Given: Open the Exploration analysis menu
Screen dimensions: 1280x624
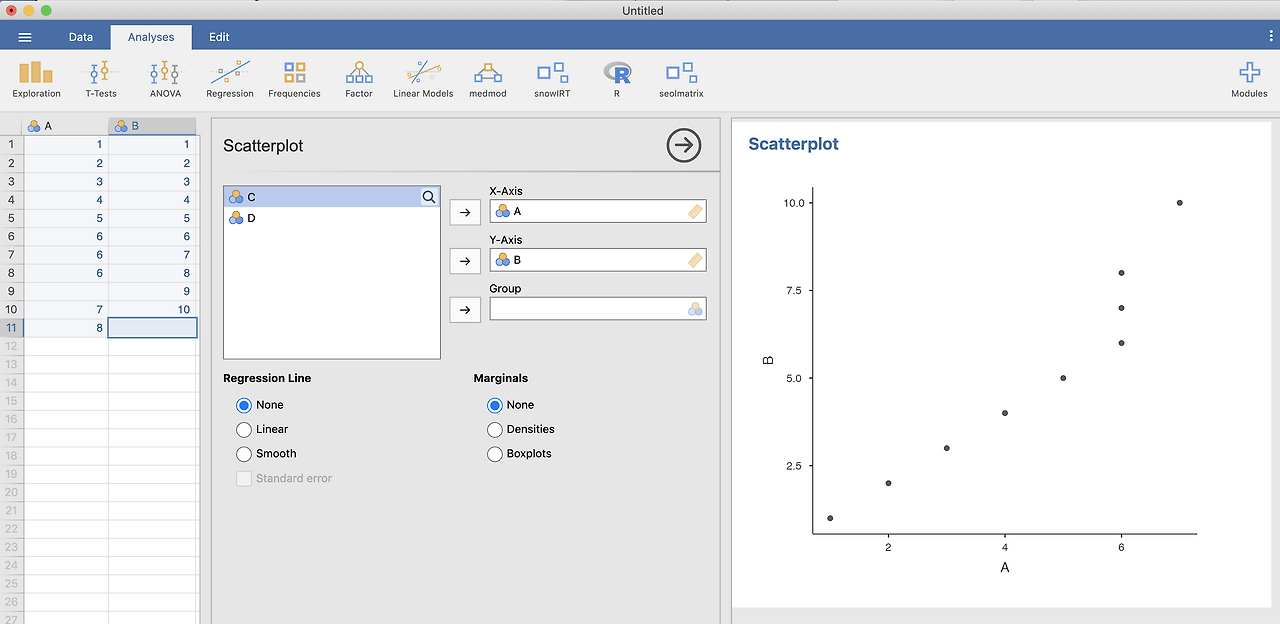Looking at the screenshot, I should (x=36, y=79).
